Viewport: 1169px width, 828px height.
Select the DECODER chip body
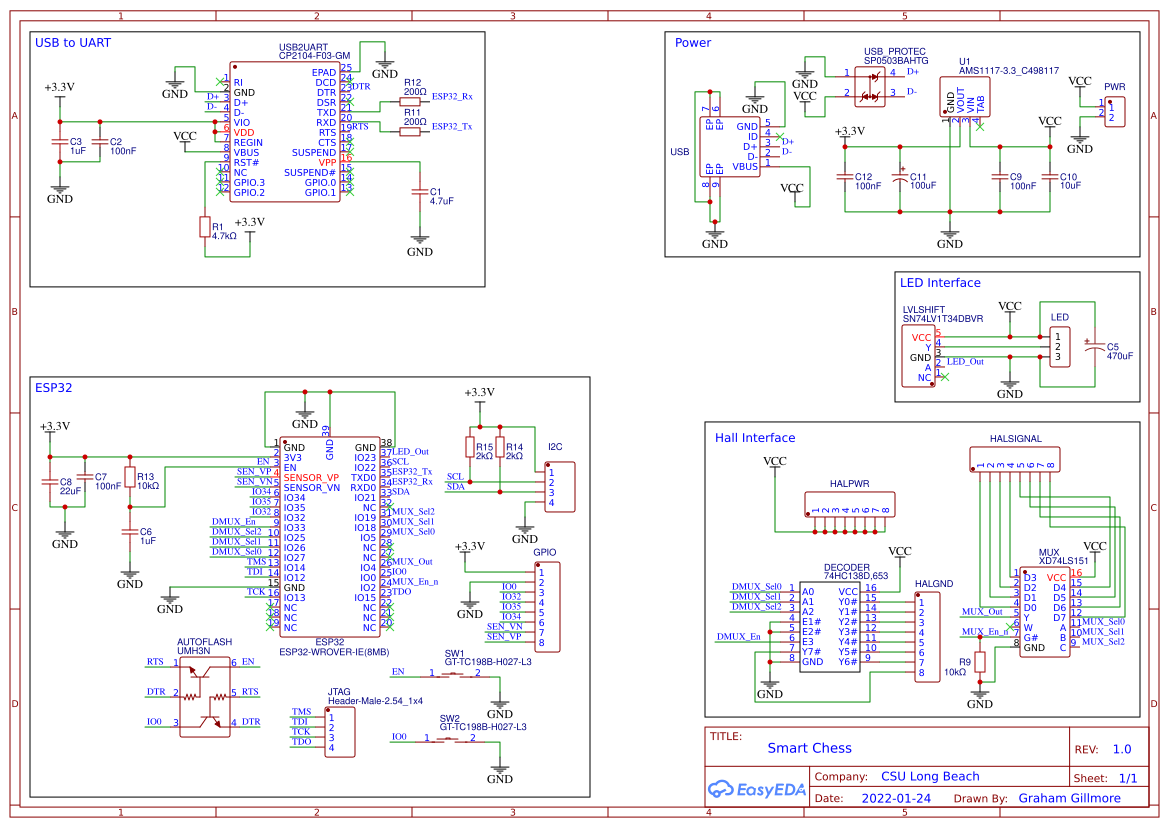[x=830, y=627]
